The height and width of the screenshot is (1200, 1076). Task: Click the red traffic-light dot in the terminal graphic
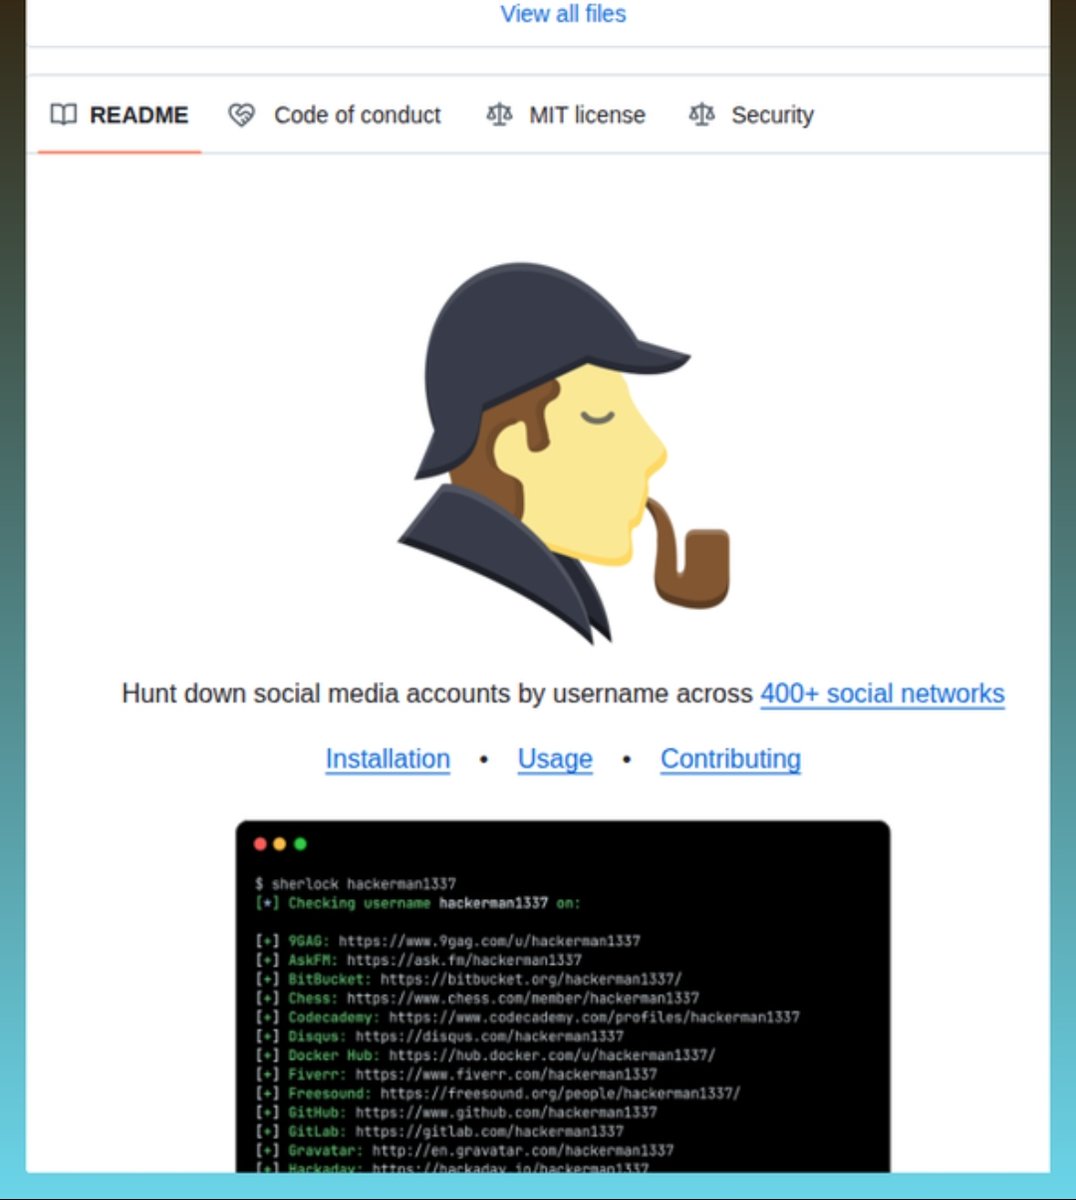[x=261, y=843]
